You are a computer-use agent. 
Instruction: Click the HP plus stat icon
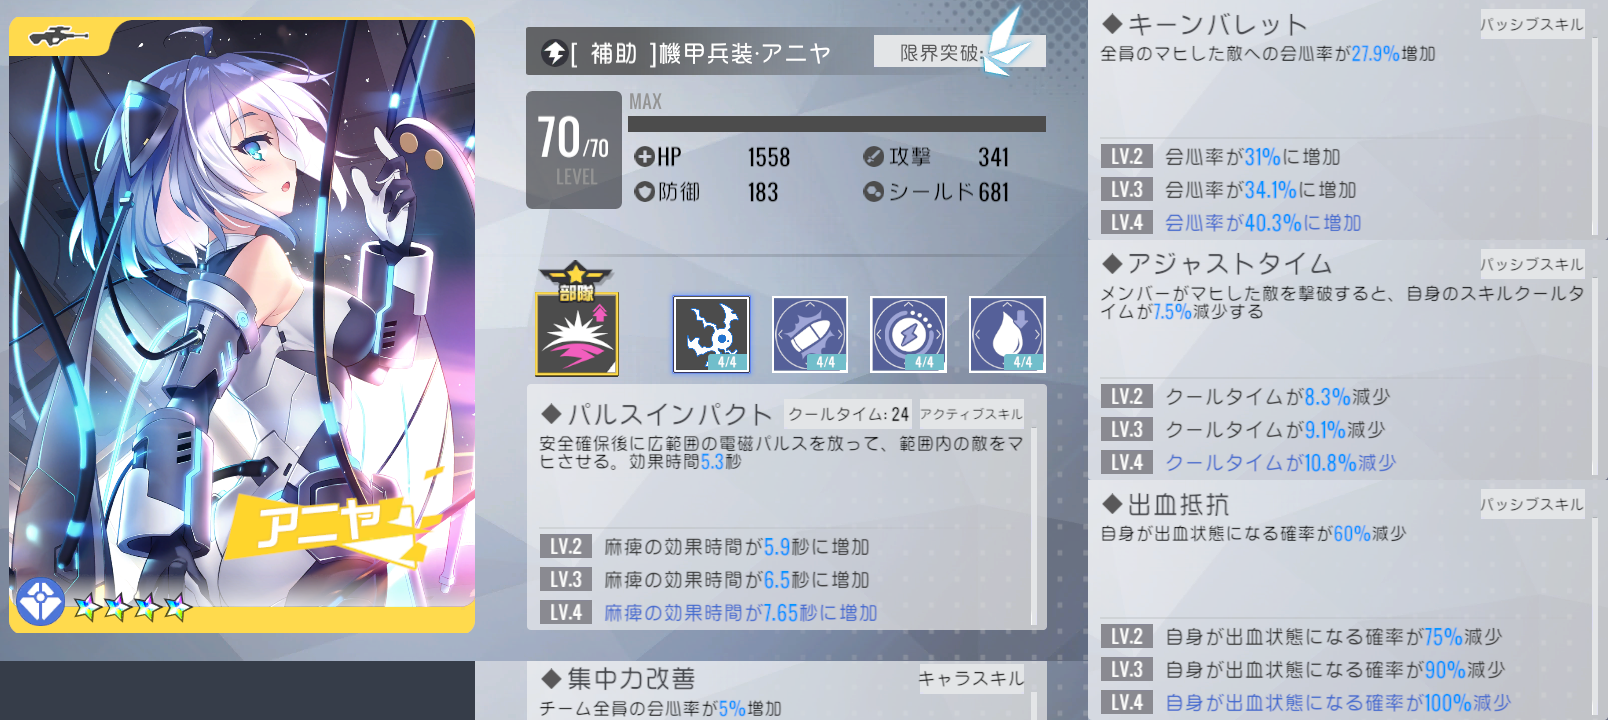pos(644,157)
